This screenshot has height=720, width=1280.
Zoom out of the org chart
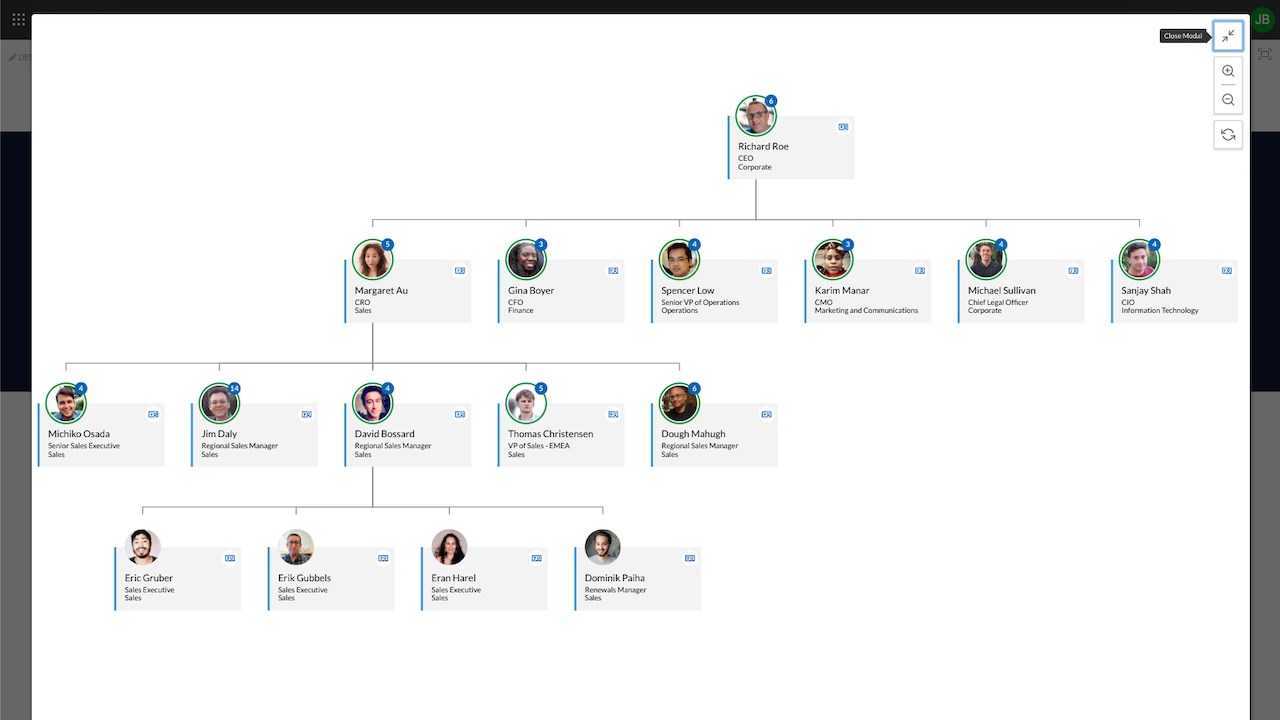[1228, 100]
